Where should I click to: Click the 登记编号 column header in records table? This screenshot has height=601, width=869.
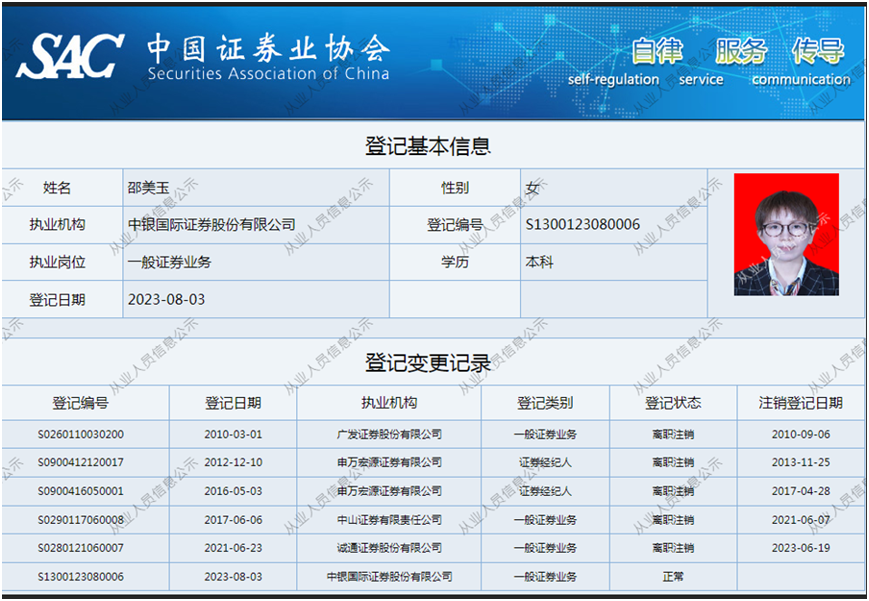[80, 403]
